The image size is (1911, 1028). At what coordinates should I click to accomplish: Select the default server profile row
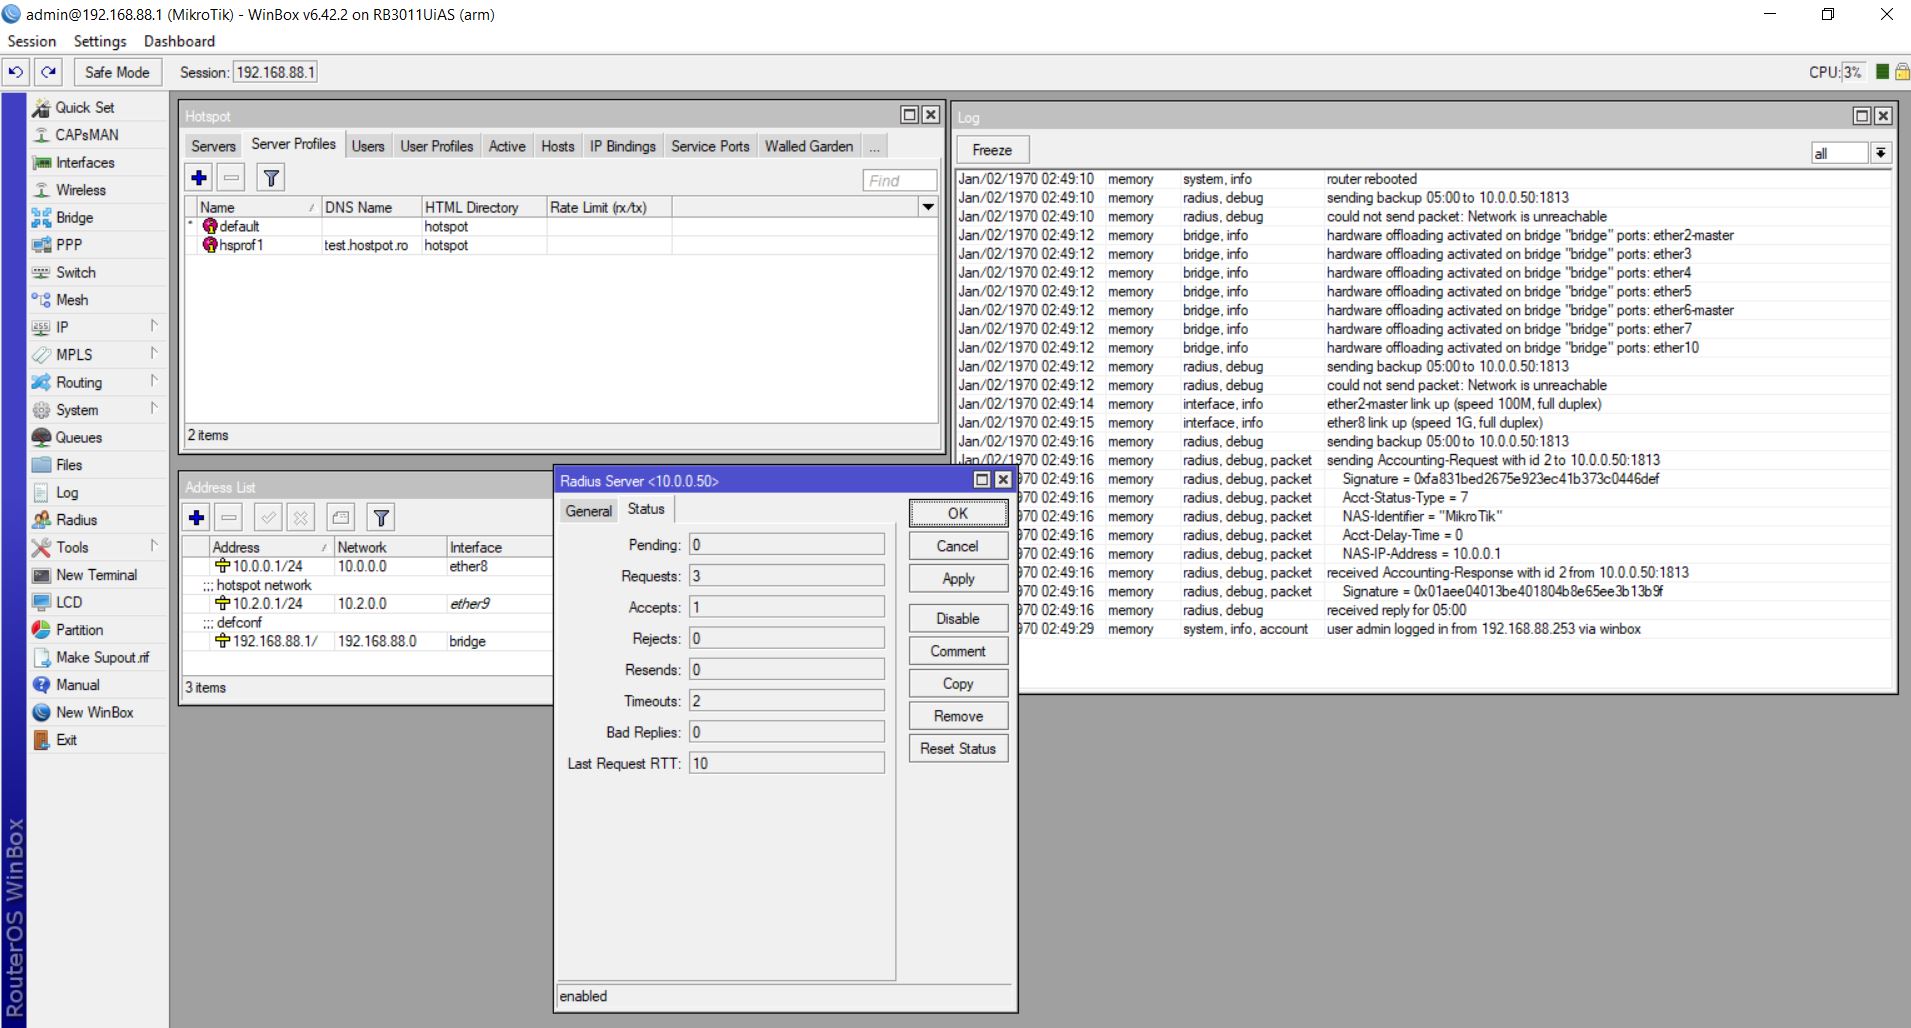click(x=561, y=226)
